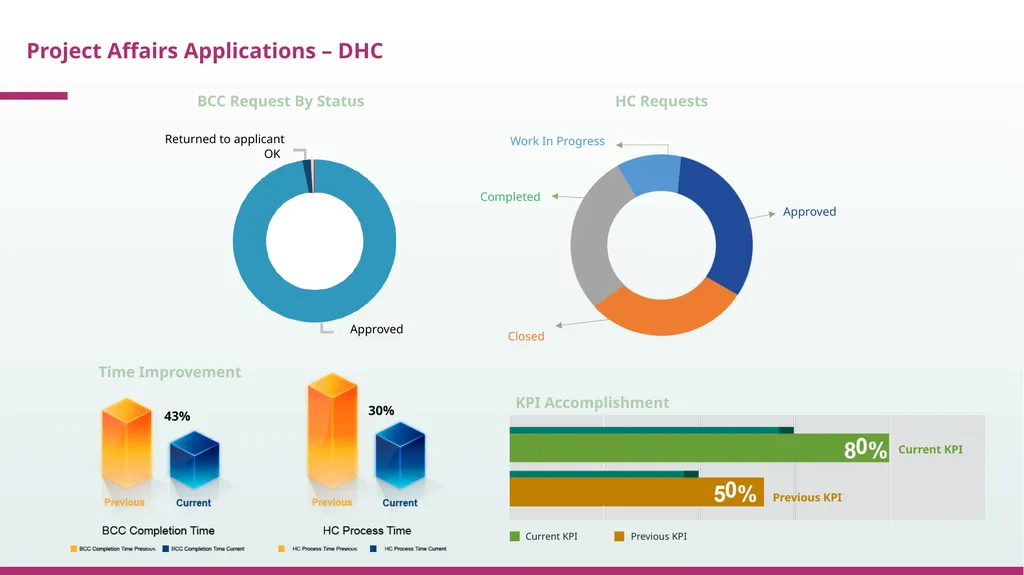Select the orange swatch for BCC Completion Time Previous
This screenshot has width=1024, height=575.
point(74,549)
